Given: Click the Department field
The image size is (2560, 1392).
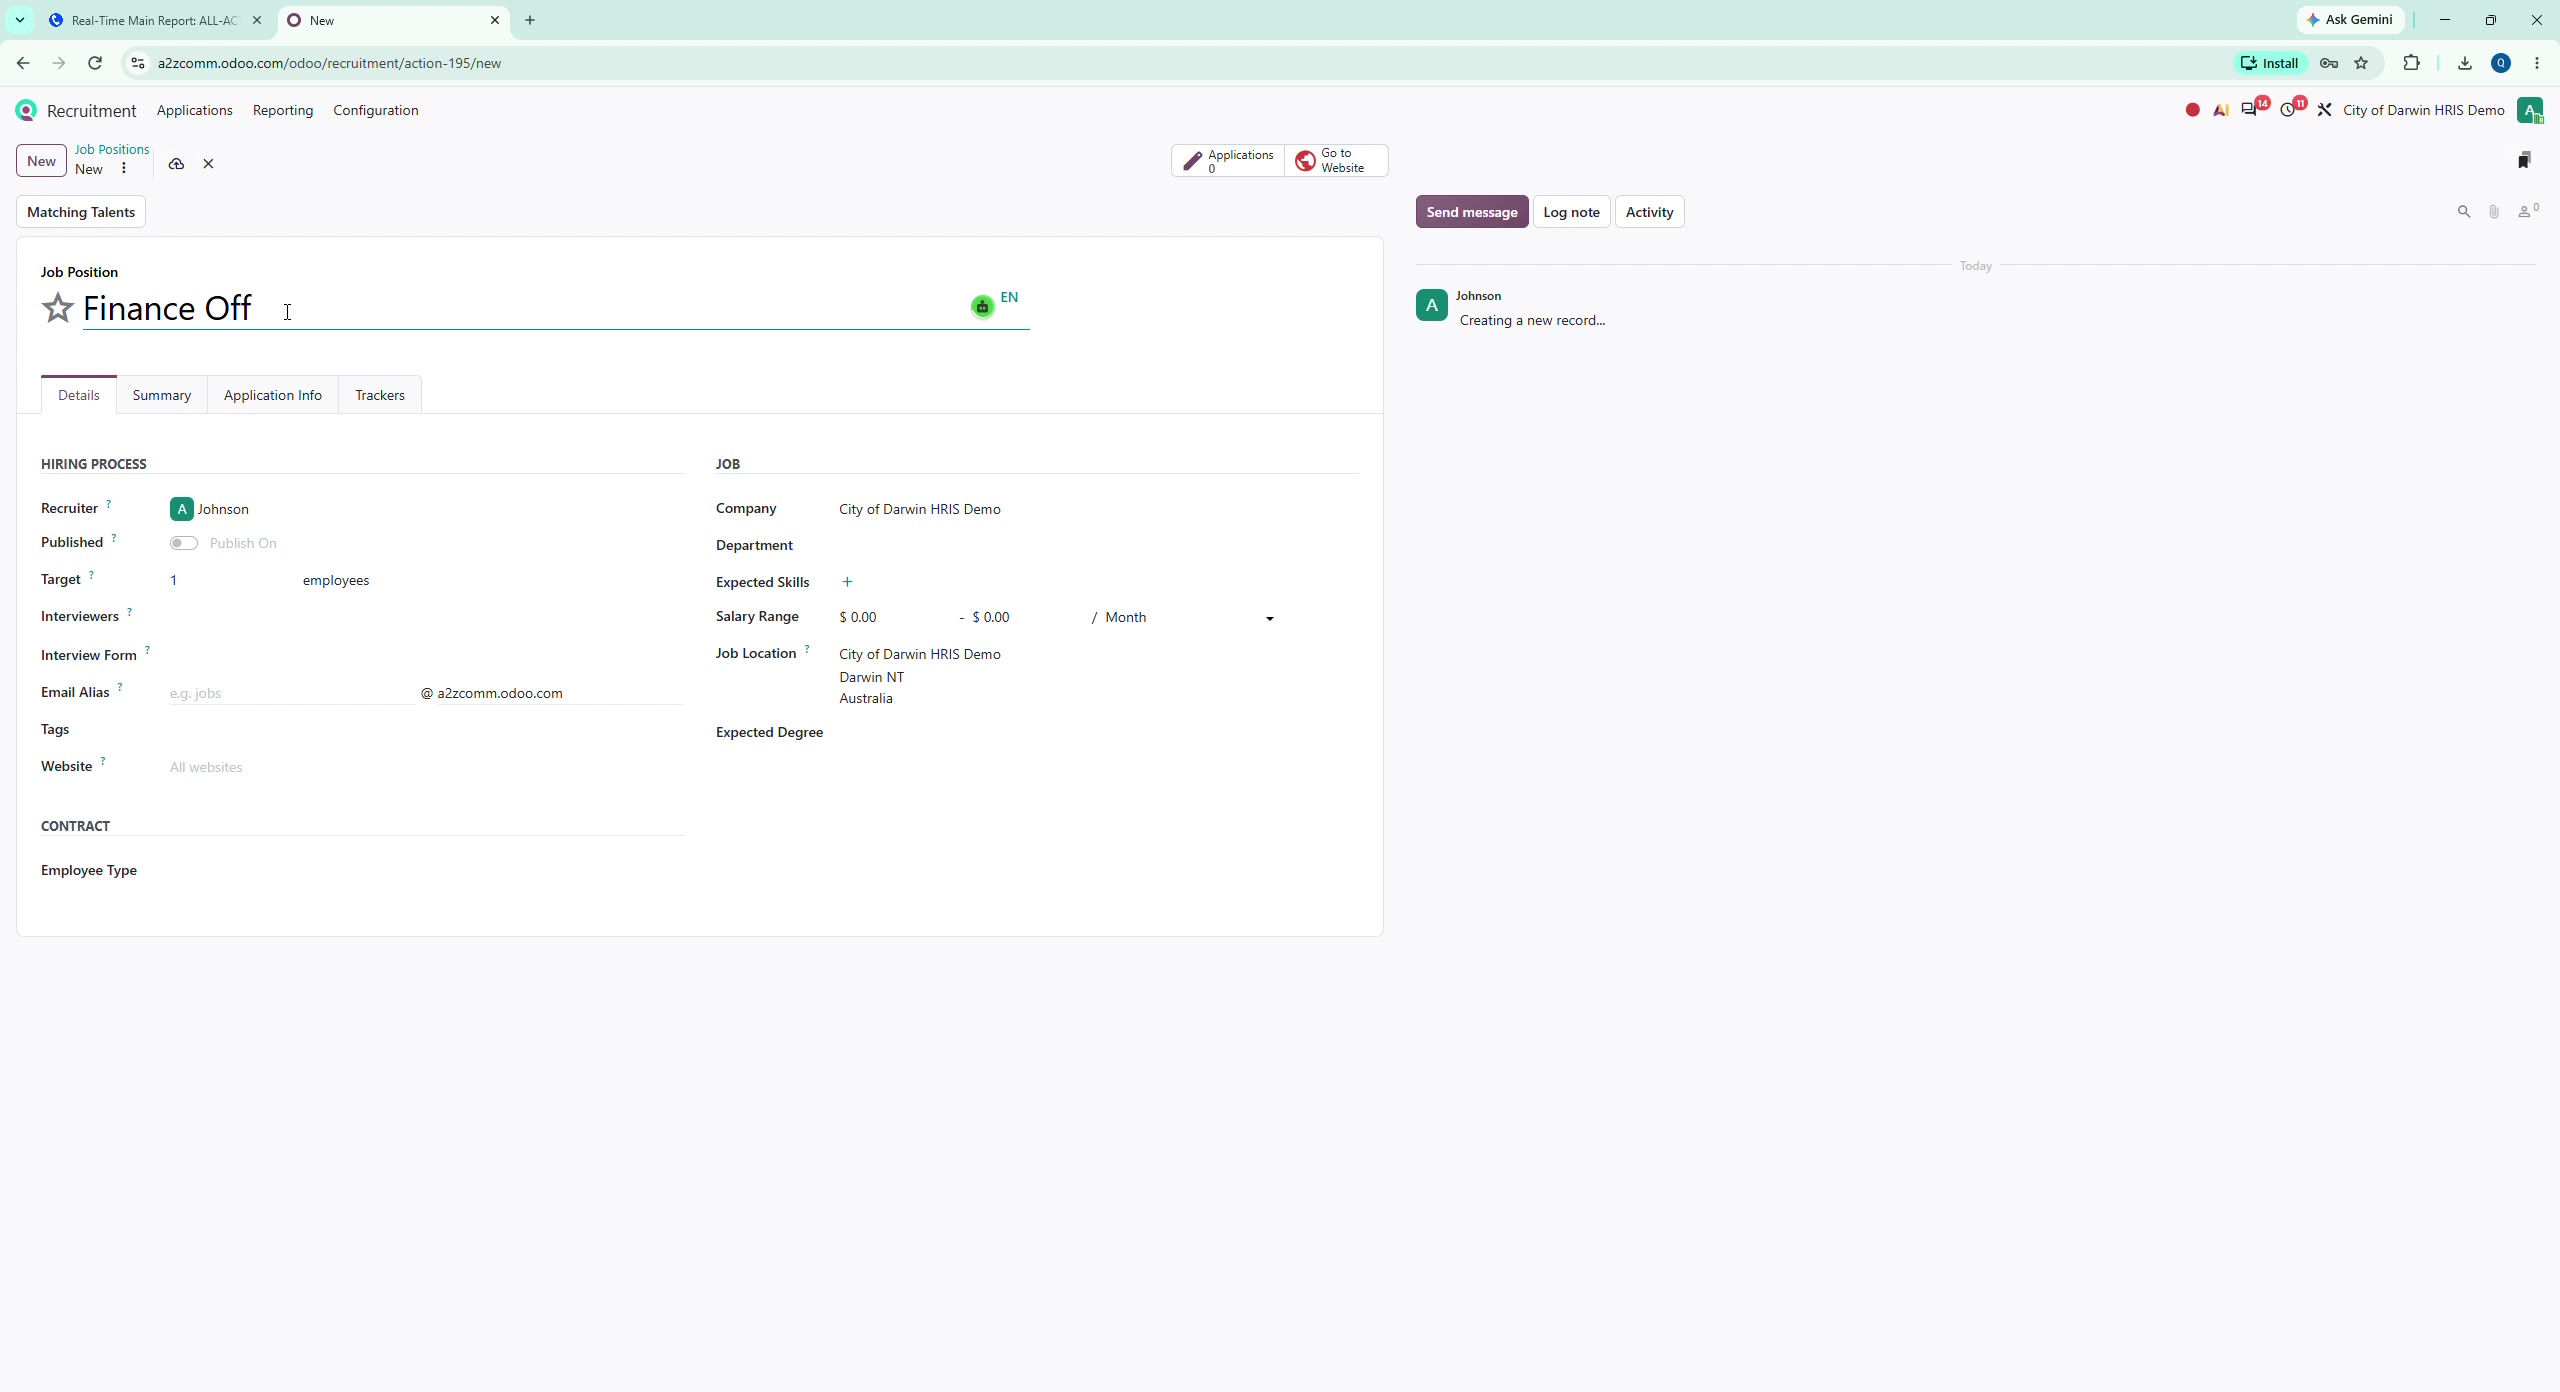Looking at the screenshot, I should pyautogui.click(x=1098, y=545).
